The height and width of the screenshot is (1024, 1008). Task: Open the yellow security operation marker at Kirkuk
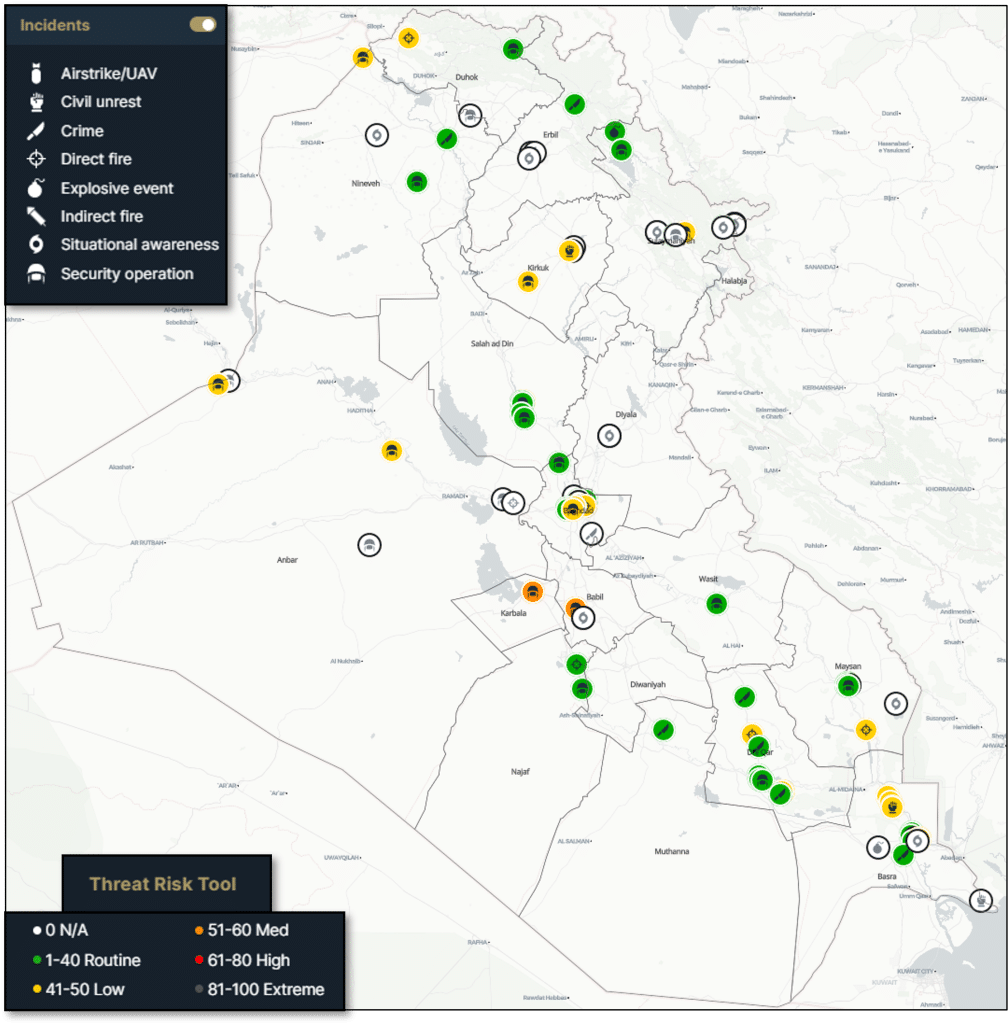tap(528, 282)
